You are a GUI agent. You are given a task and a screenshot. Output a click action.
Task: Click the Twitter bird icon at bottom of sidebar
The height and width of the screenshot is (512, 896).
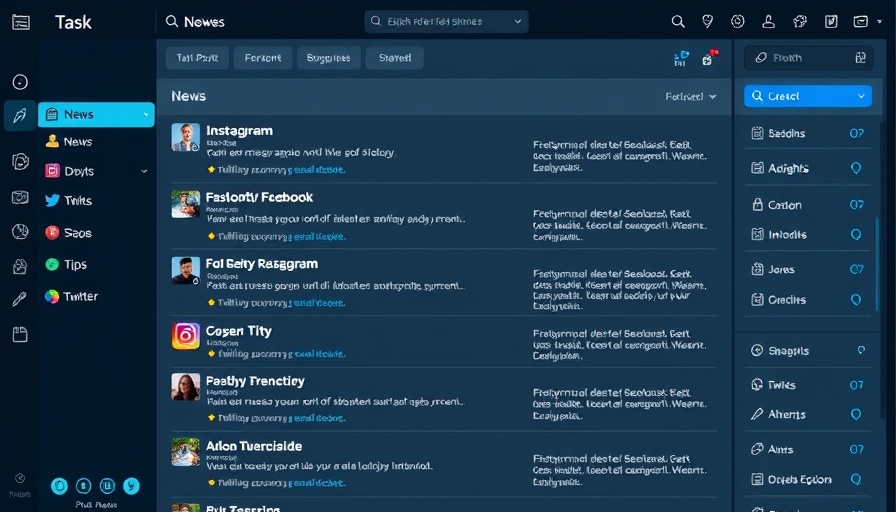(x=131, y=486)
